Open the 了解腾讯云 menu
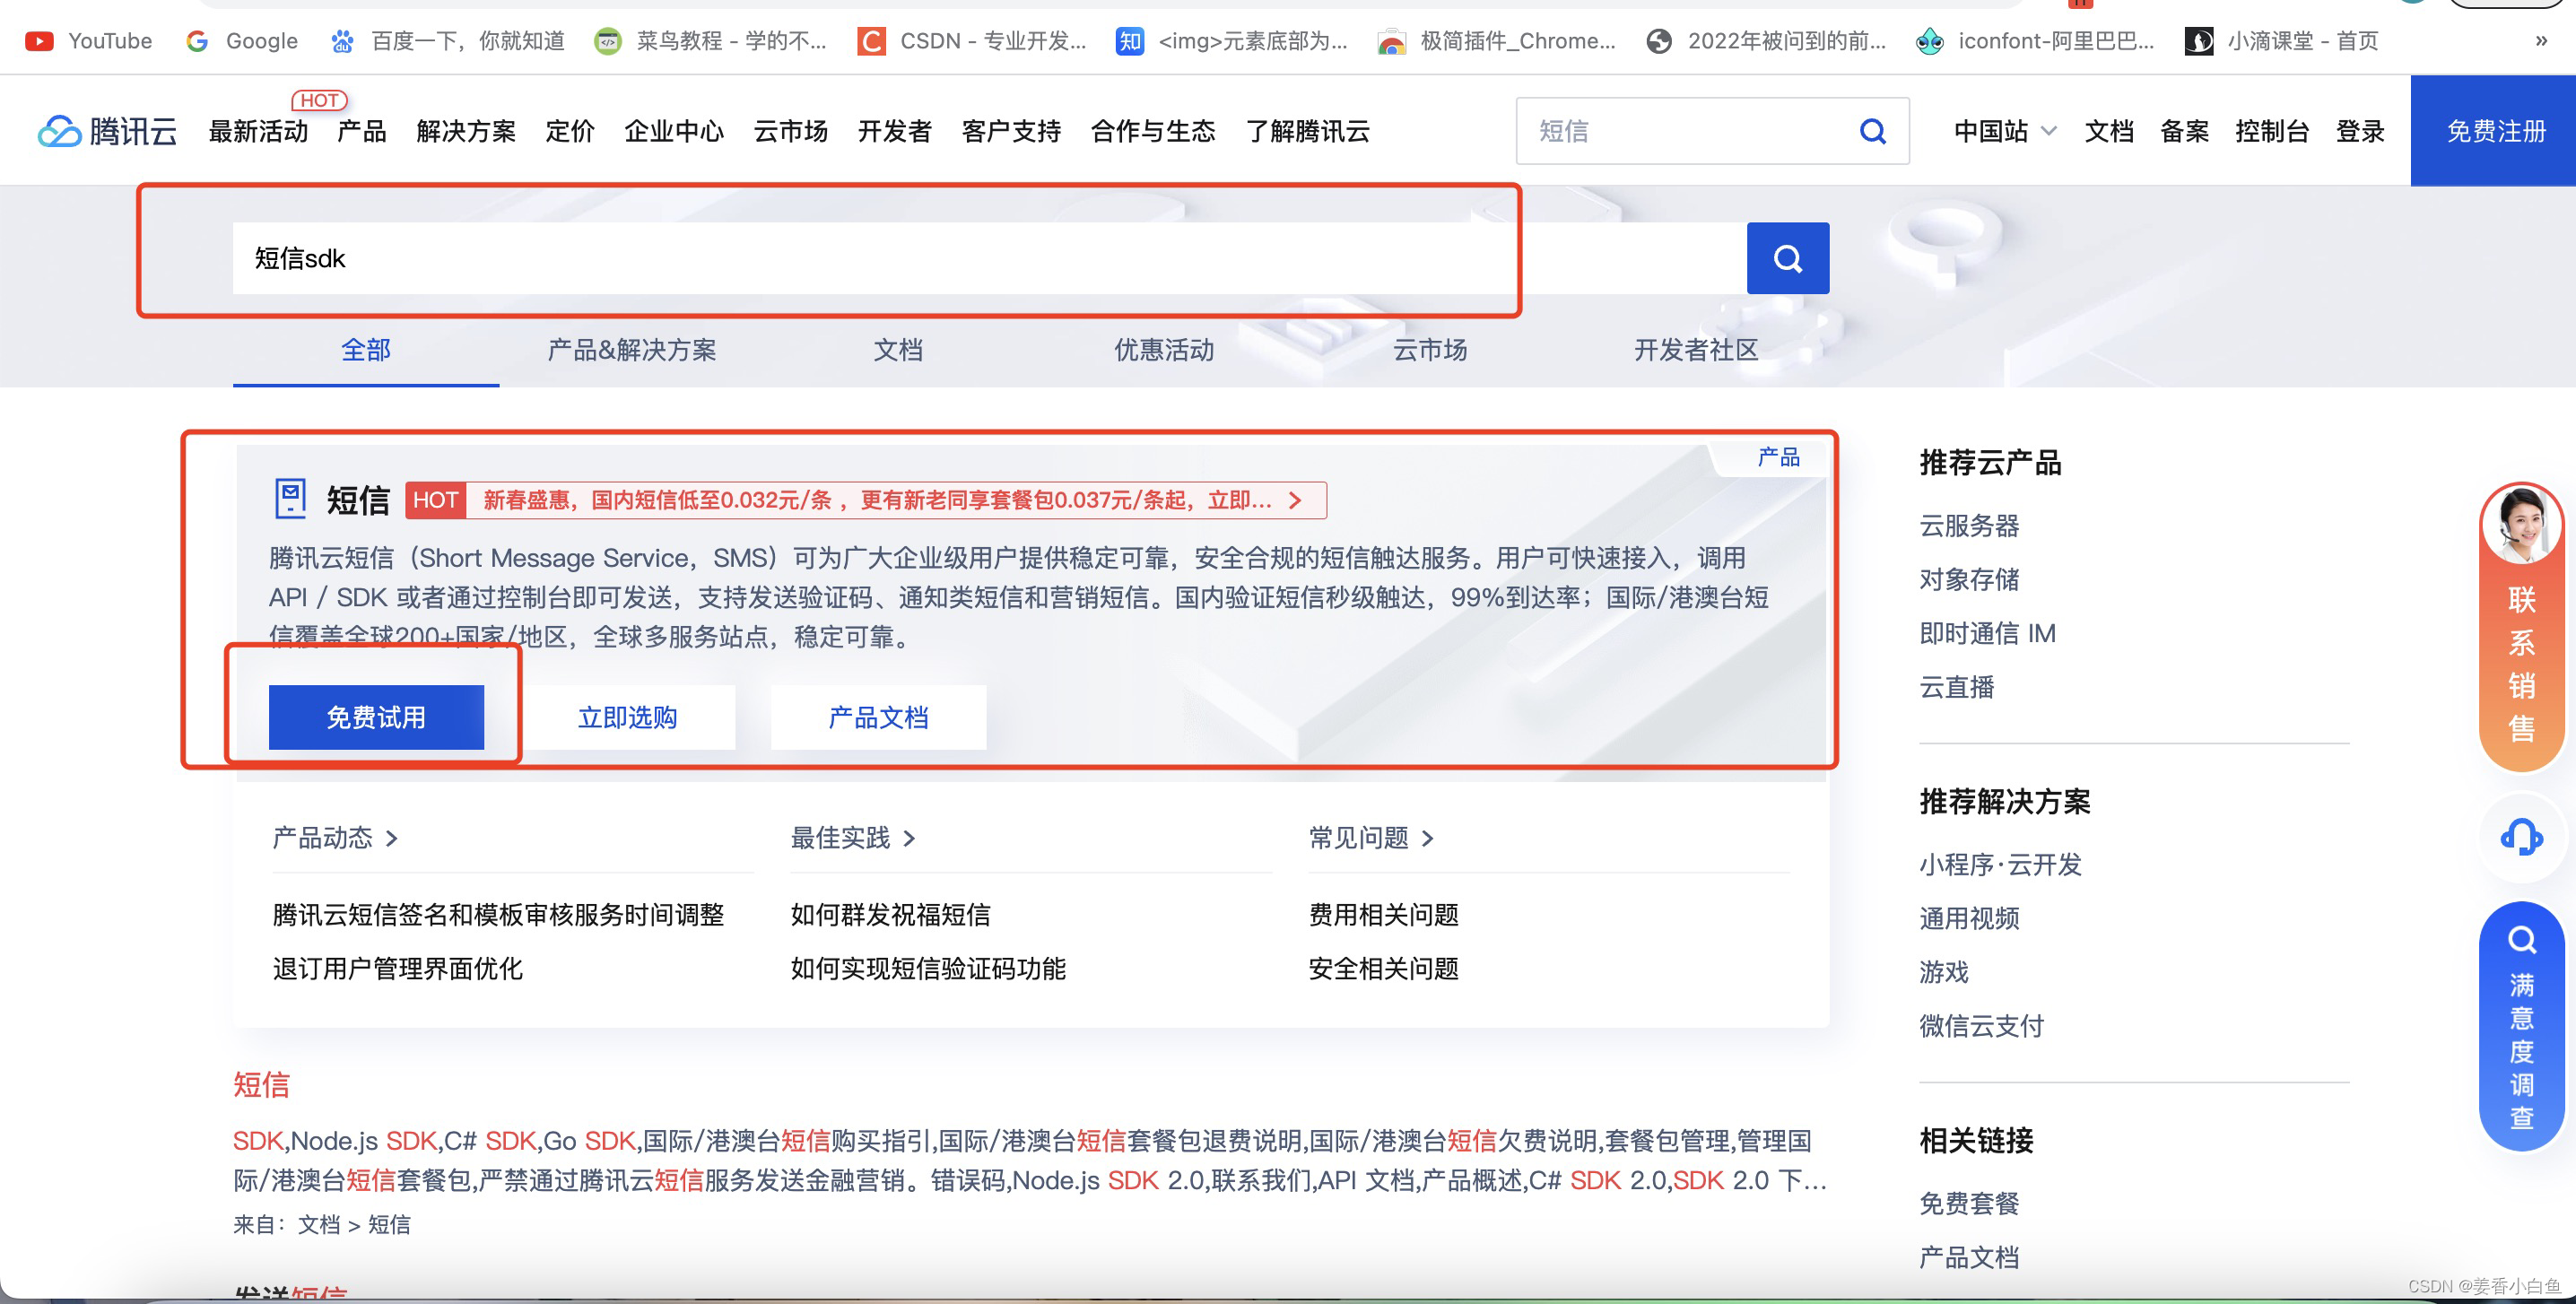This screenshot has width=2576, height=1304. tap(1307, 131)
